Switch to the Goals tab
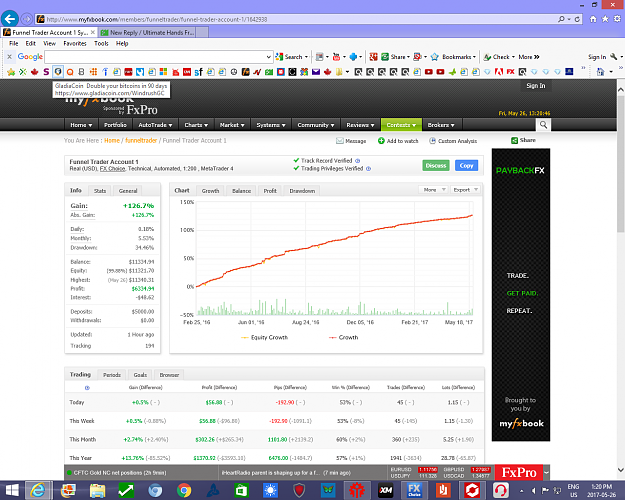 [140, 375]
